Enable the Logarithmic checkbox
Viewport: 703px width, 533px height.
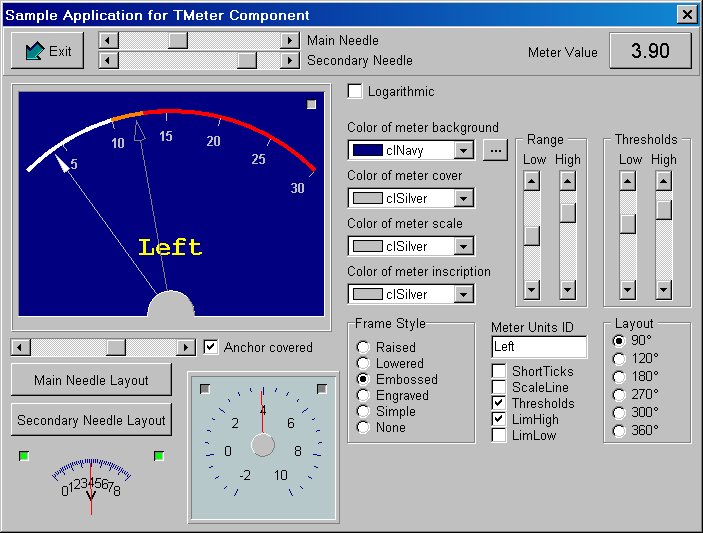click(355, 92)
